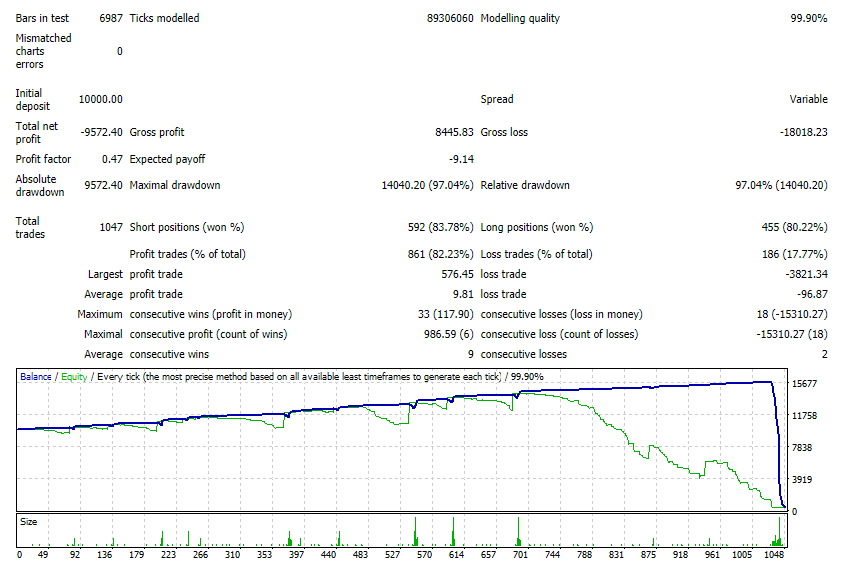Click the Every tick modelling method caption
The width and height of the screenshot is (844, 562).
(299, 377)
